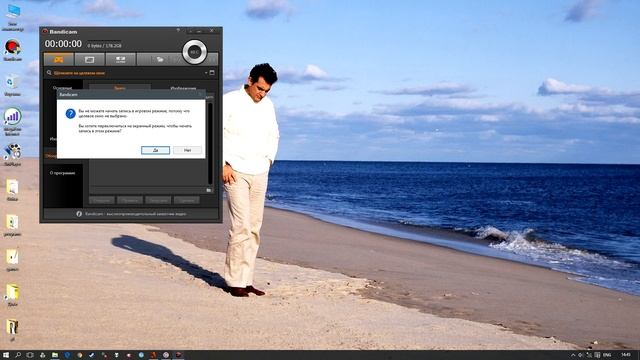Click the volume icon in system tray
The width and height of the screenshot is (640, 360).
pos(581,355)
